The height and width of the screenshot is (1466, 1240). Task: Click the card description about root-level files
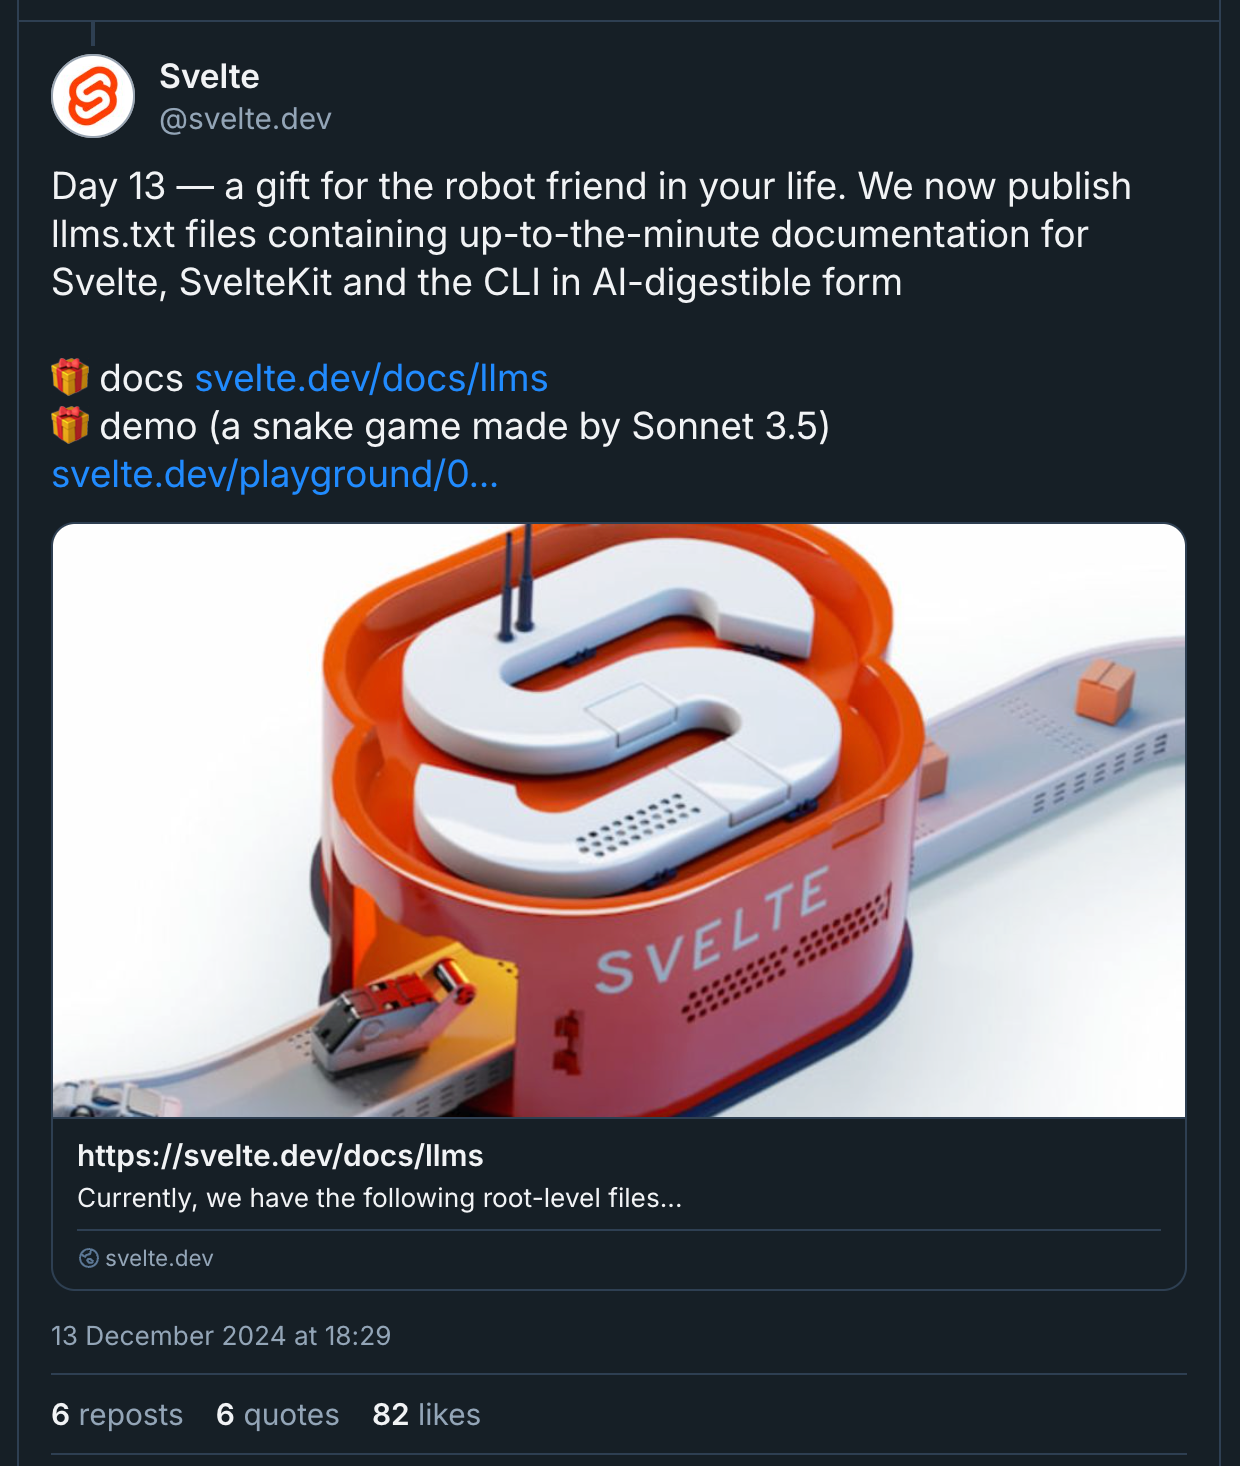(378, 1198)
